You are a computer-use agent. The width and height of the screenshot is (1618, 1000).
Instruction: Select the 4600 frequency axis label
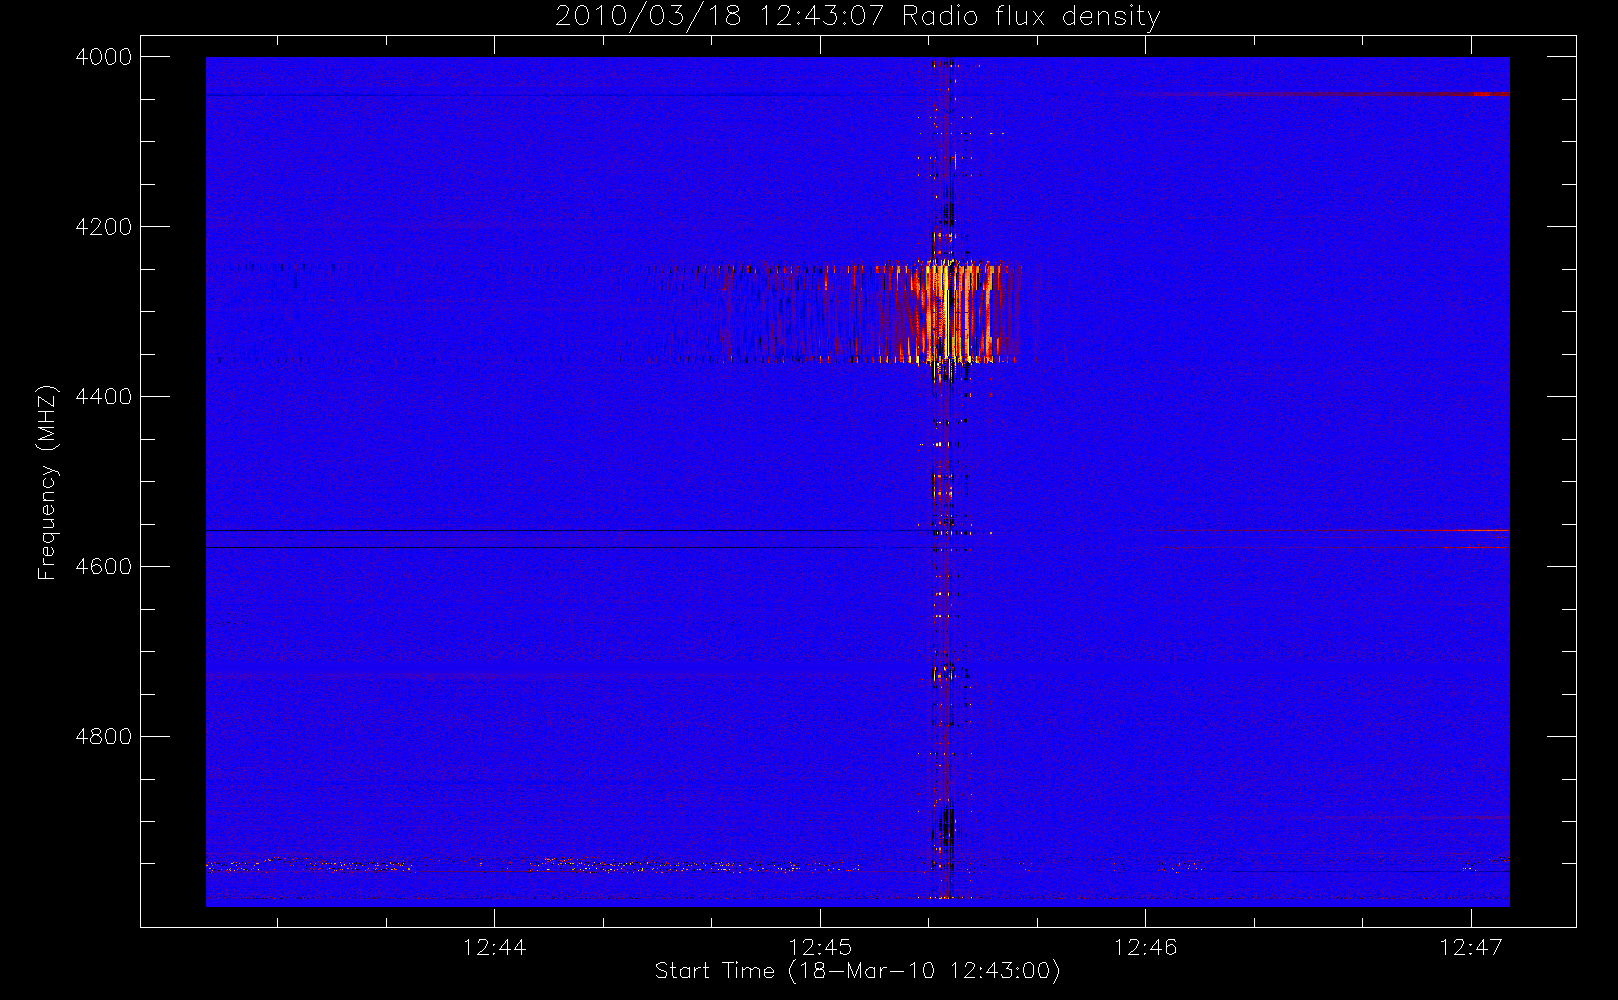[104, 567]
